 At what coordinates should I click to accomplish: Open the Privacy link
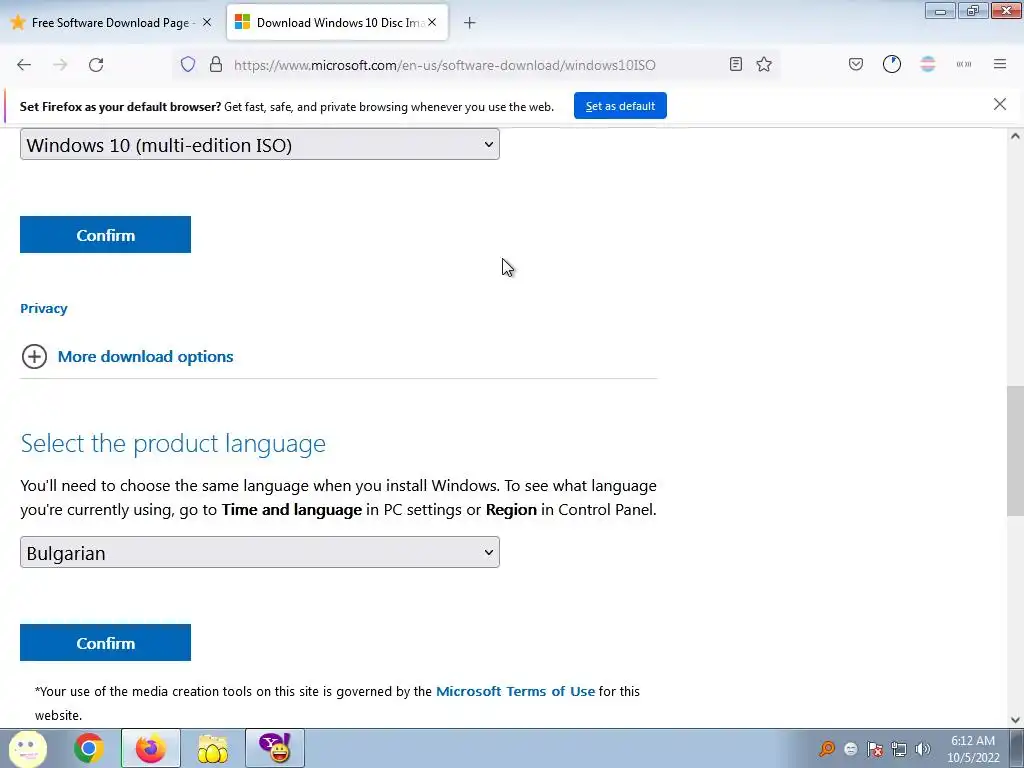click(44, 308)
